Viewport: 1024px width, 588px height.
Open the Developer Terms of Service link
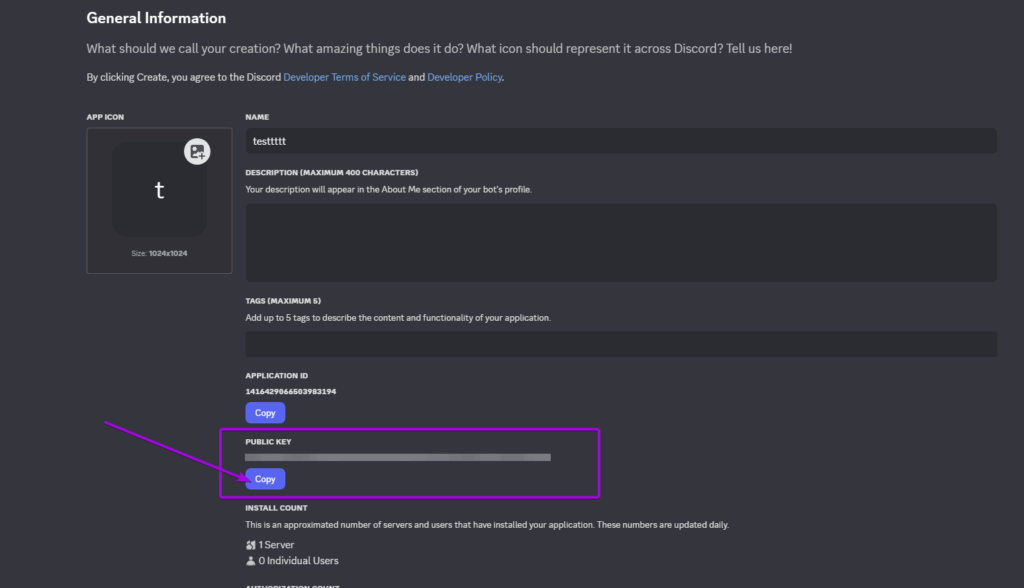[344, 76]
